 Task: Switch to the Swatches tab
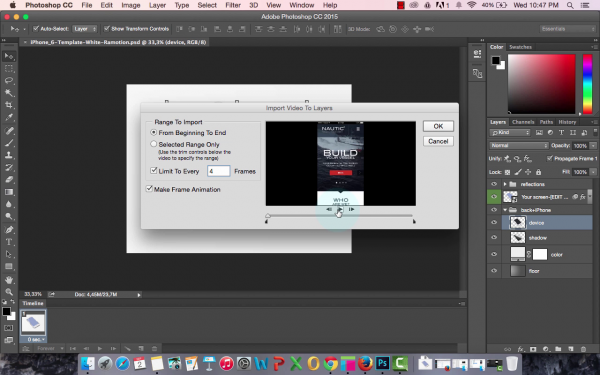tap(520, 47)
